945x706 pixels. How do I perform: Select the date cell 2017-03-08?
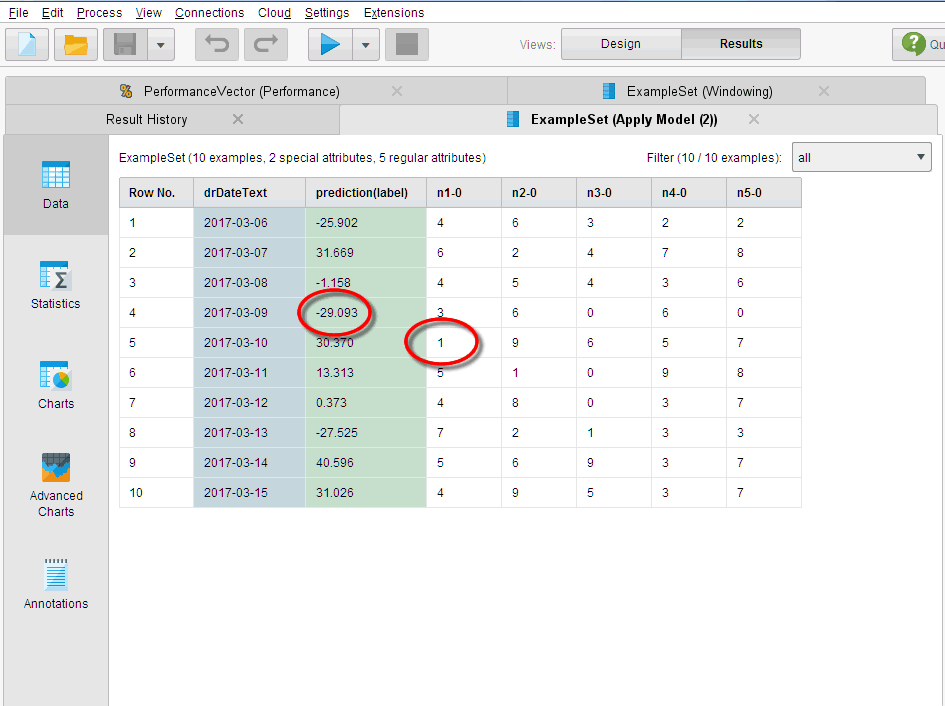coord(250,283)
